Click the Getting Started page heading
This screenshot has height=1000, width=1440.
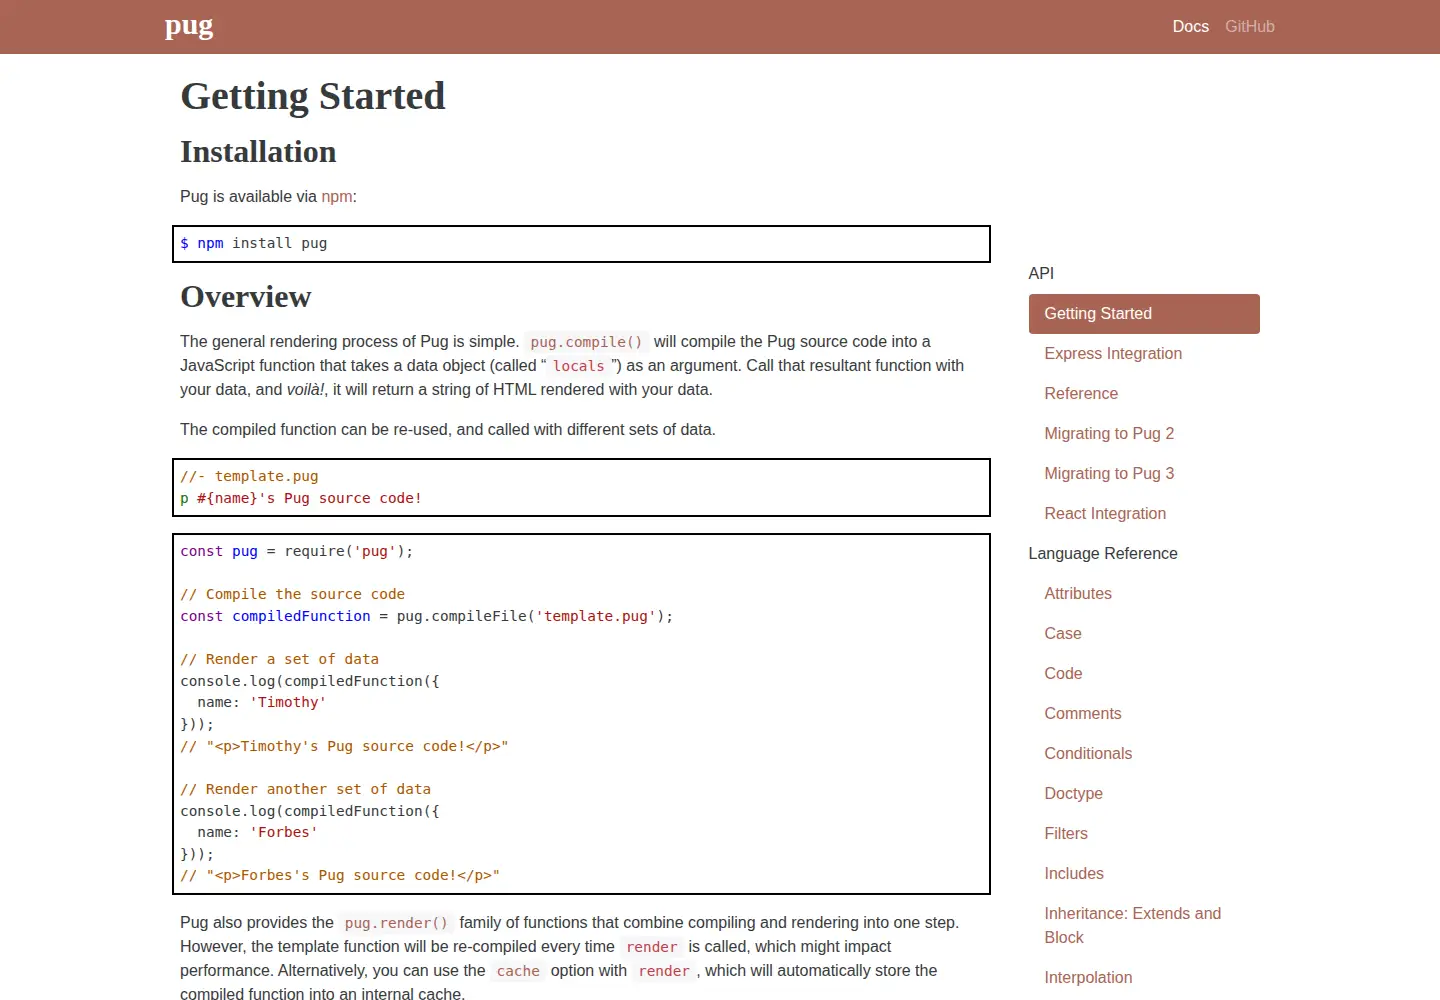313,96
